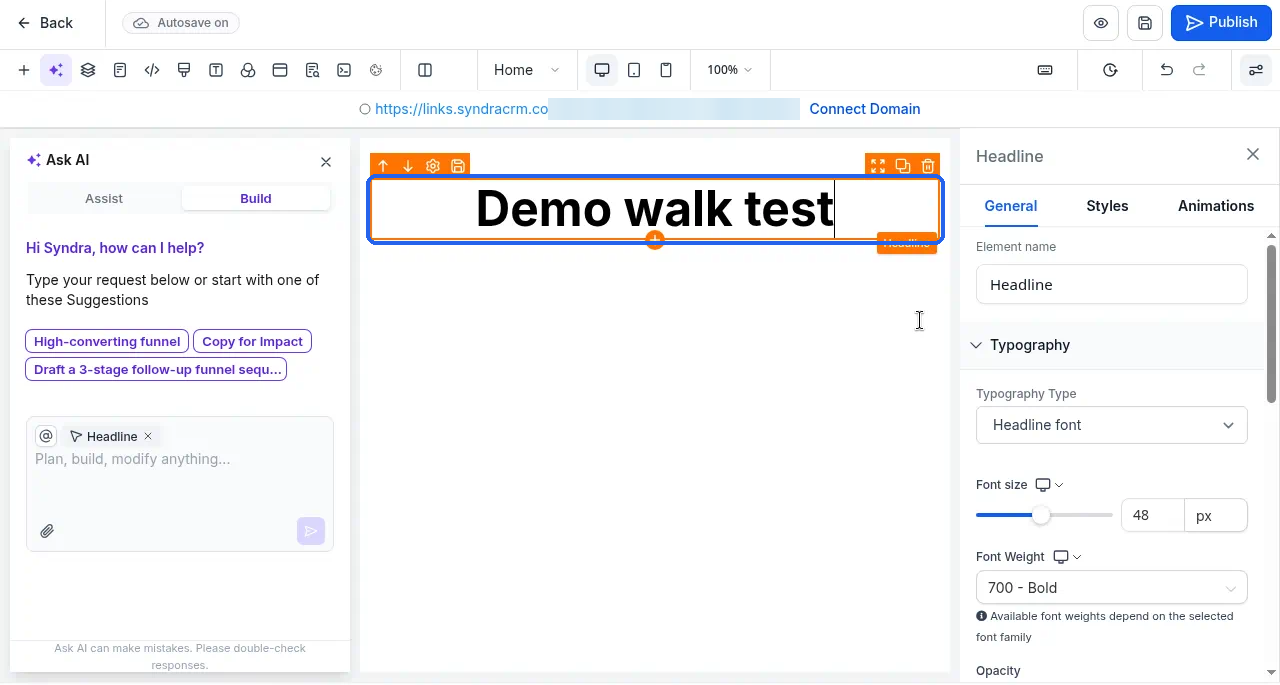The height and width of the screenshot is (685, 1280).
Task: Click the Element name input field
Action: (1111, 285)
